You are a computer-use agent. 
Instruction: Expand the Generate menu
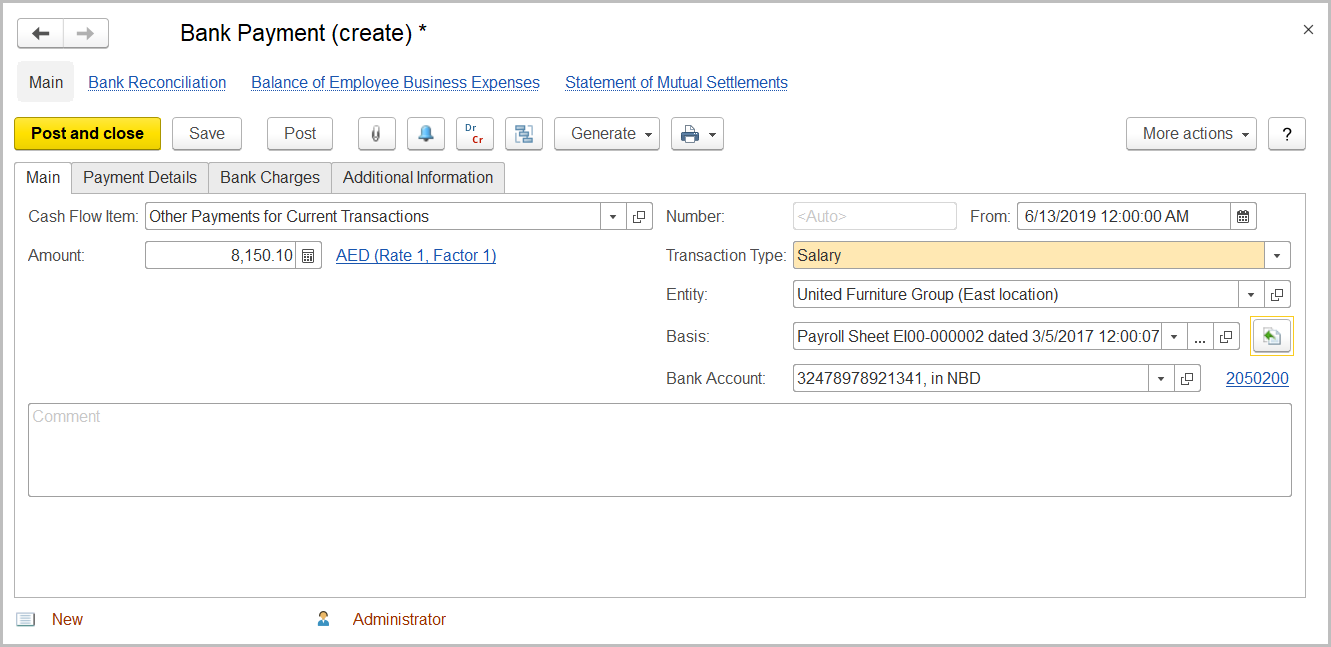pos(607,133)
